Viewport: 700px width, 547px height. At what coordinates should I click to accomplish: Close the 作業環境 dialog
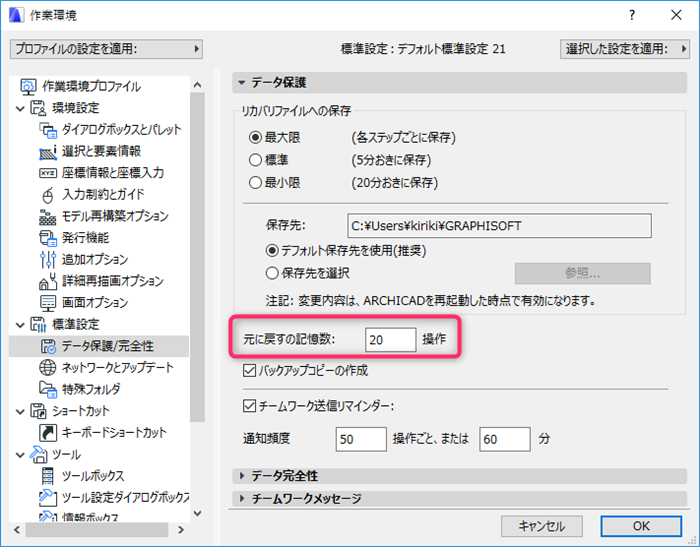pos(676,15)
